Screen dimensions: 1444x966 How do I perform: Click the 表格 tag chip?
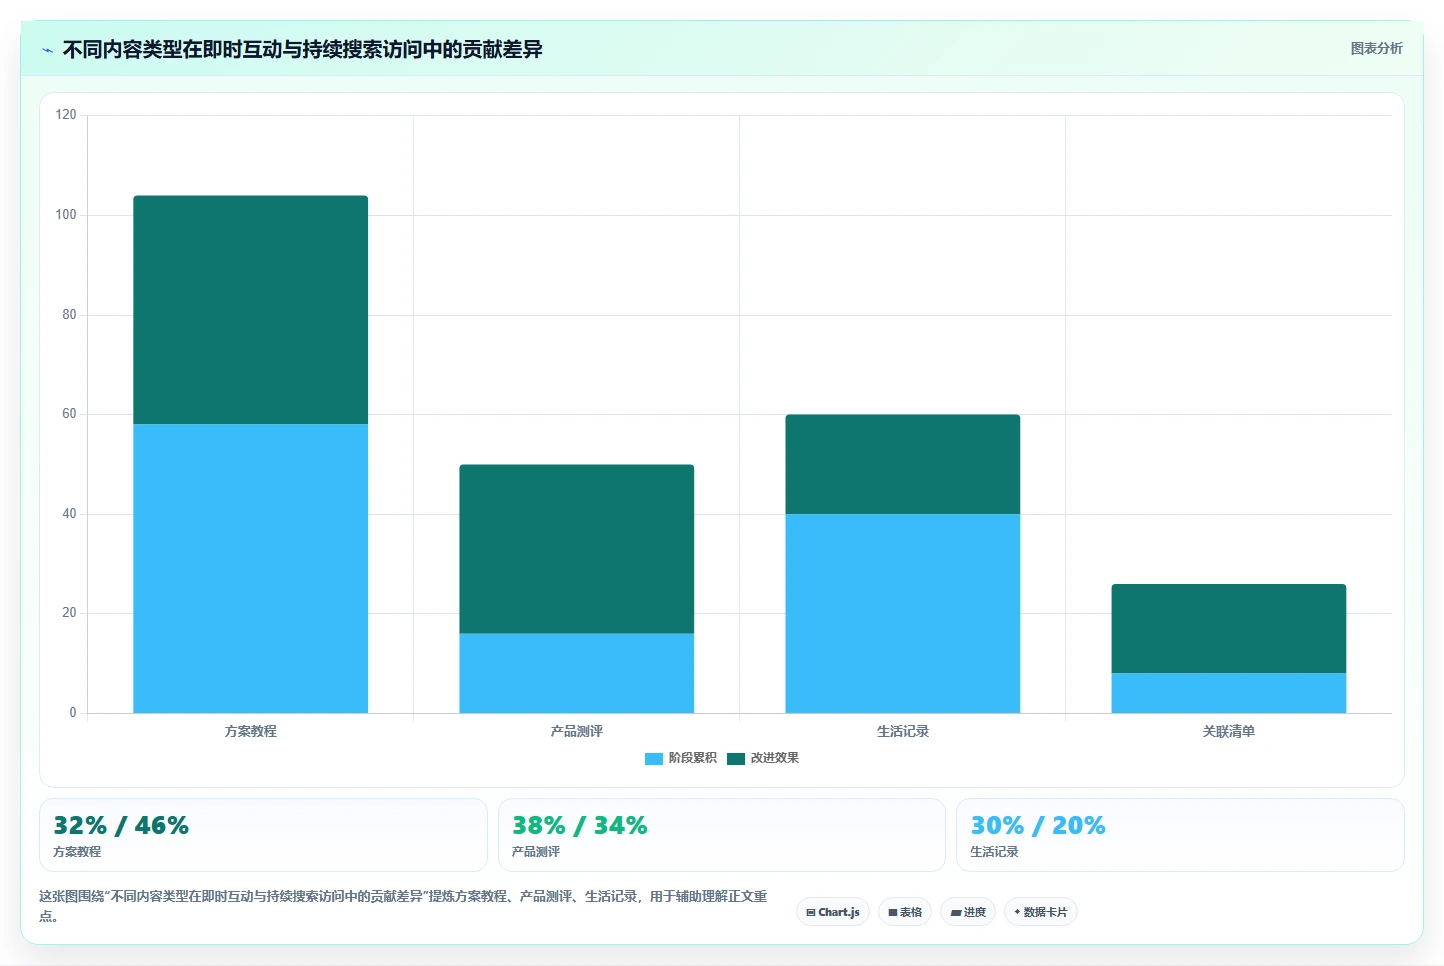tap(905, 912)
